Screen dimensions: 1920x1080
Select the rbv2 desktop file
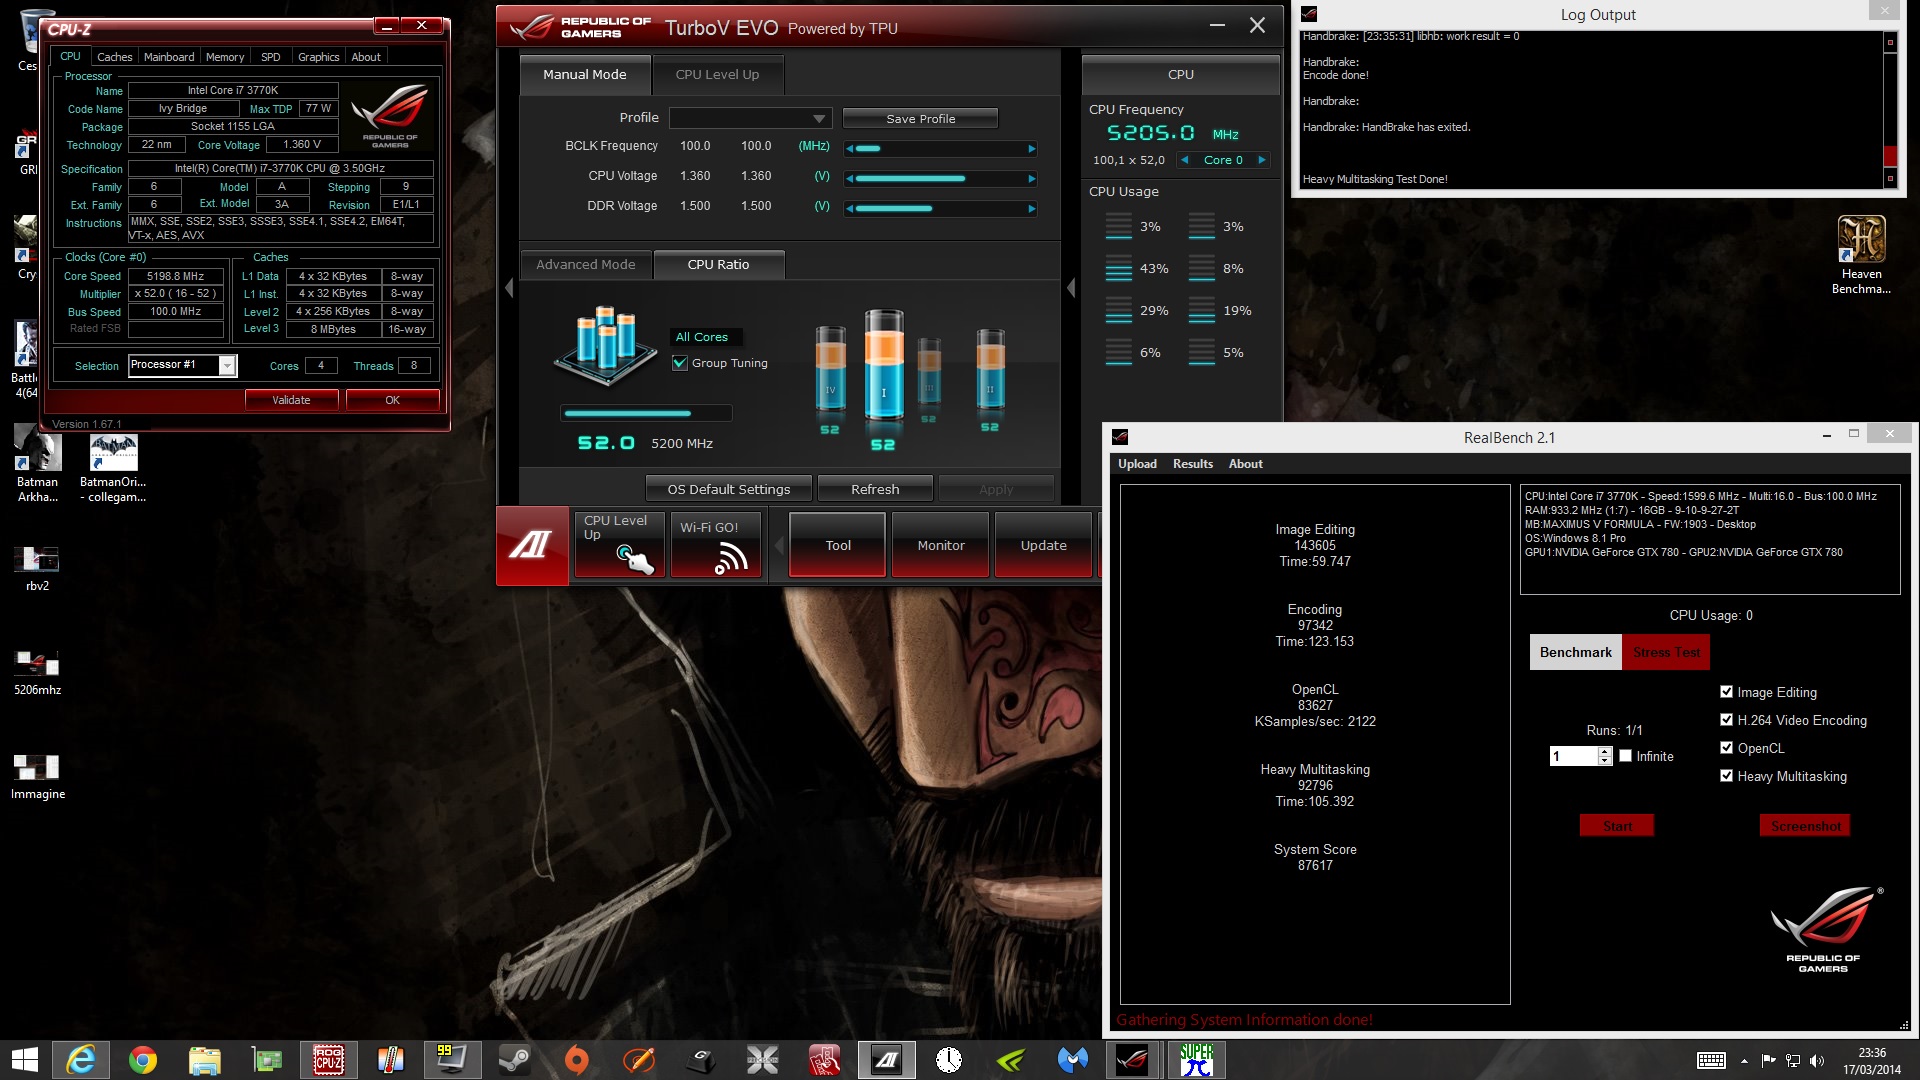[37, 568]
